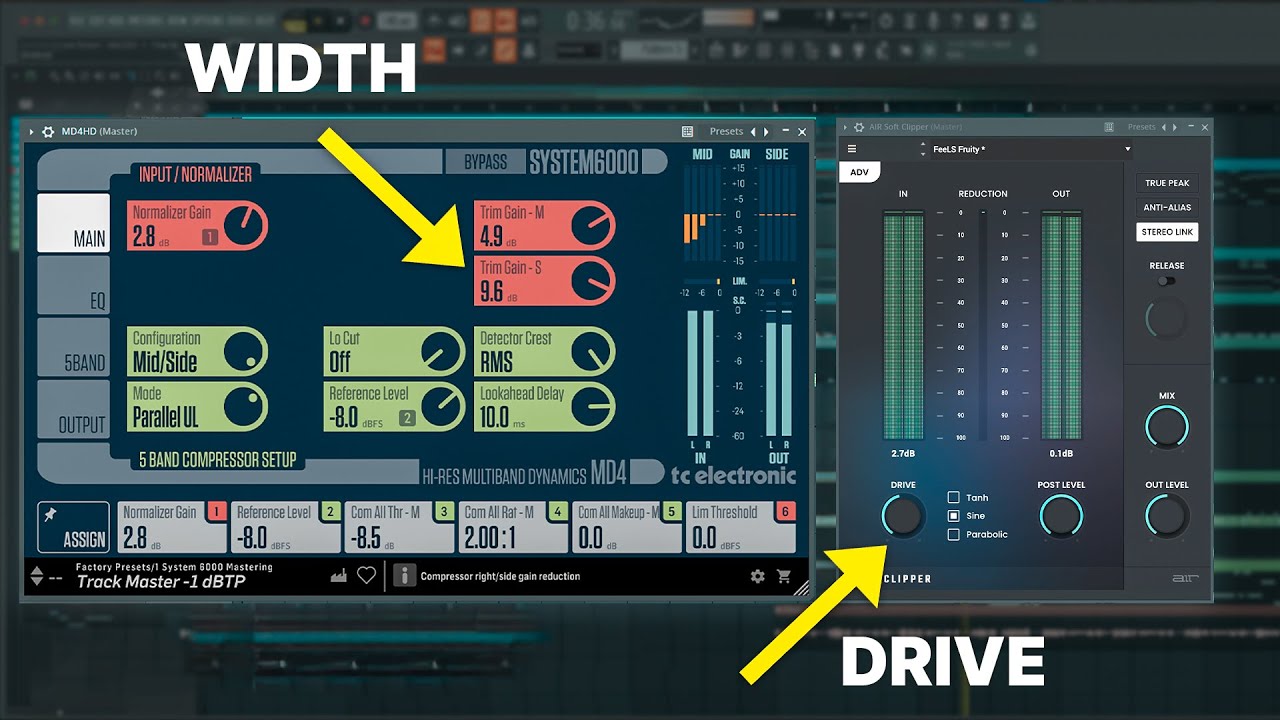Step MD4 preset with up/down arrows
This screenshot has height=720, width=1280.
tap(38, 576)
